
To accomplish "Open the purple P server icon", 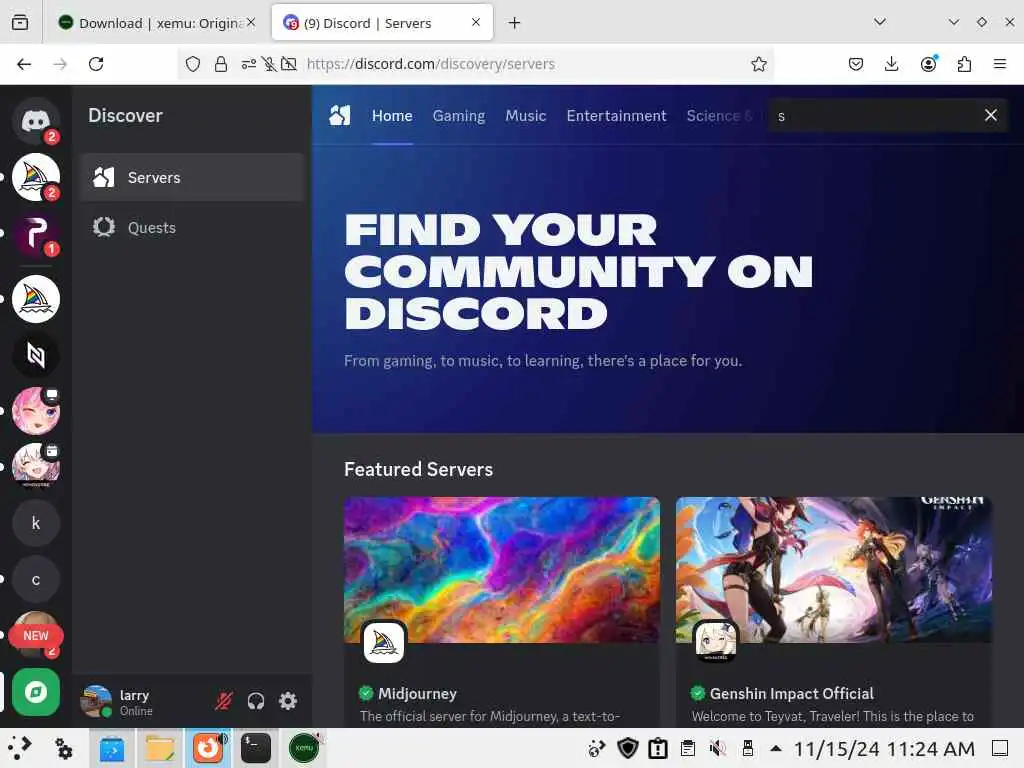I will pos(36,234).
